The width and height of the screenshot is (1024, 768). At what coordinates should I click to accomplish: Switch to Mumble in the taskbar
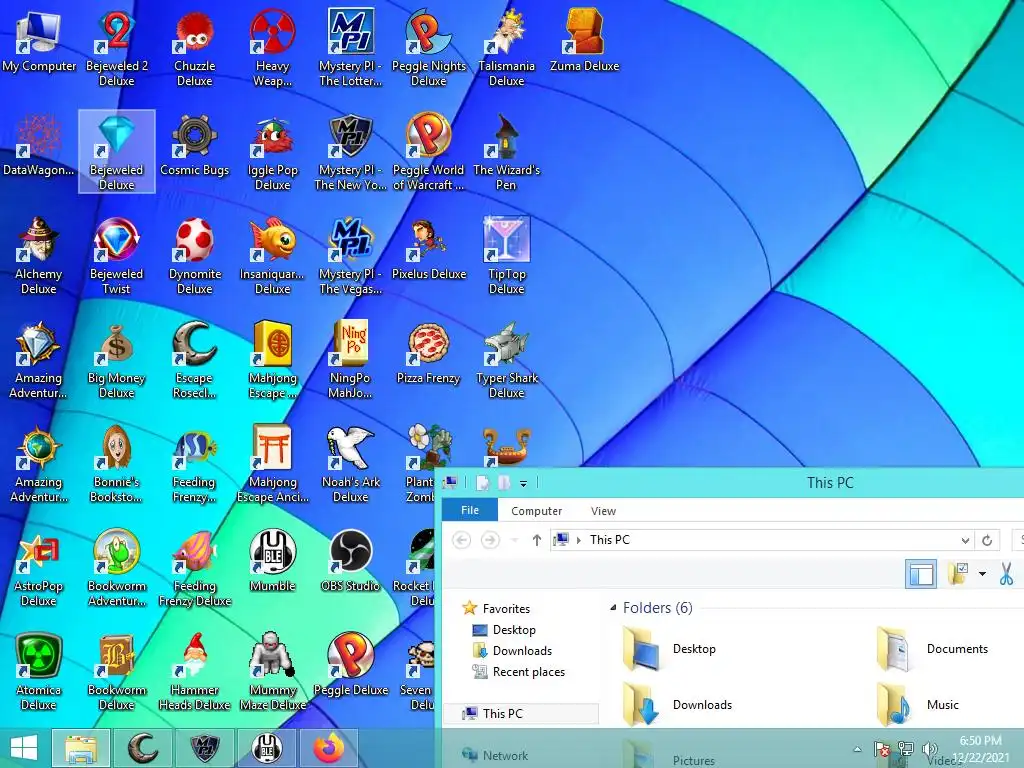pos(267,748)
